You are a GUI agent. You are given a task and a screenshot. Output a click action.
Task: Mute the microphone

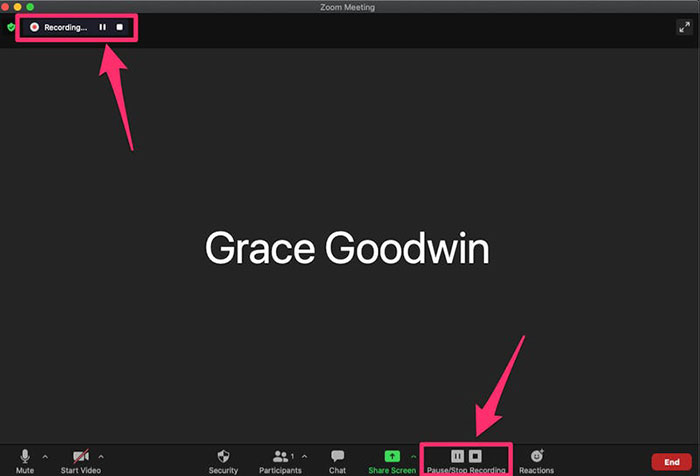click(x=24, y=457)
